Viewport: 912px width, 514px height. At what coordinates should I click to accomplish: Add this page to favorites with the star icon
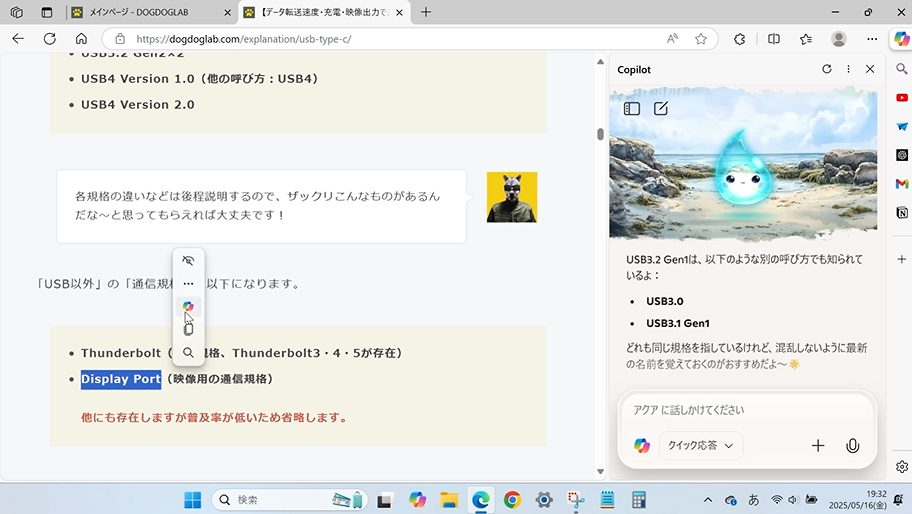coord(701,39)
